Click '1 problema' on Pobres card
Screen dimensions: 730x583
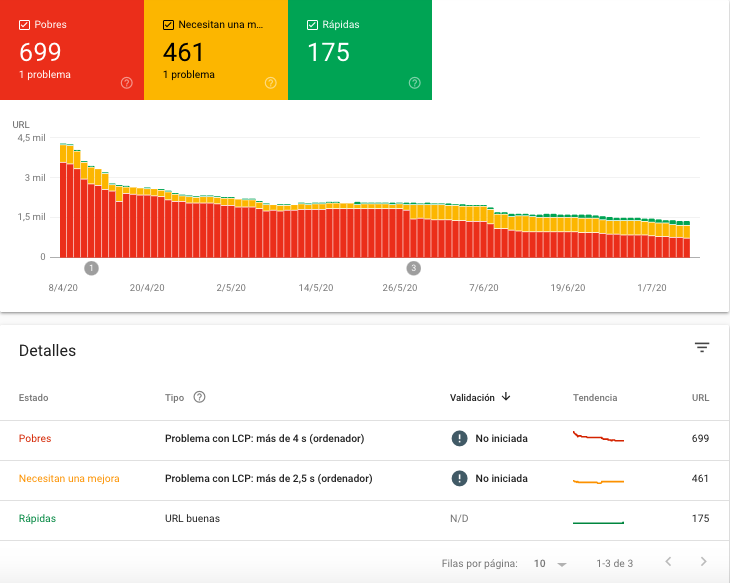tap(45, 75)
